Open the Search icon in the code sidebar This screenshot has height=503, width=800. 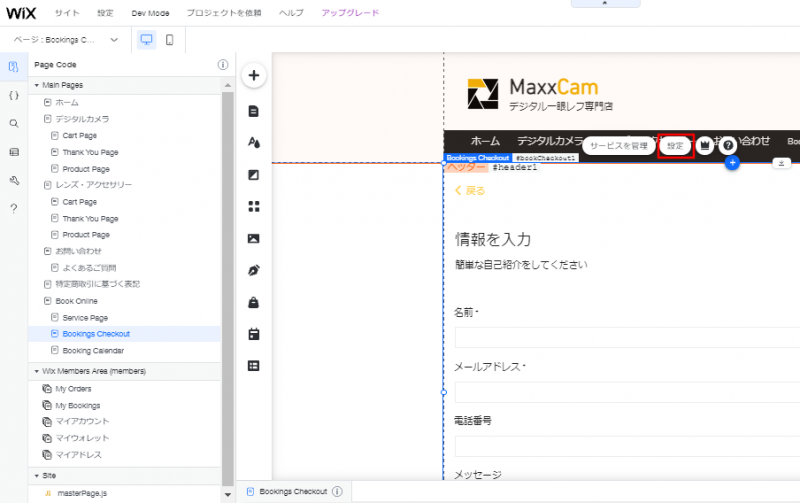pos(13,123)
